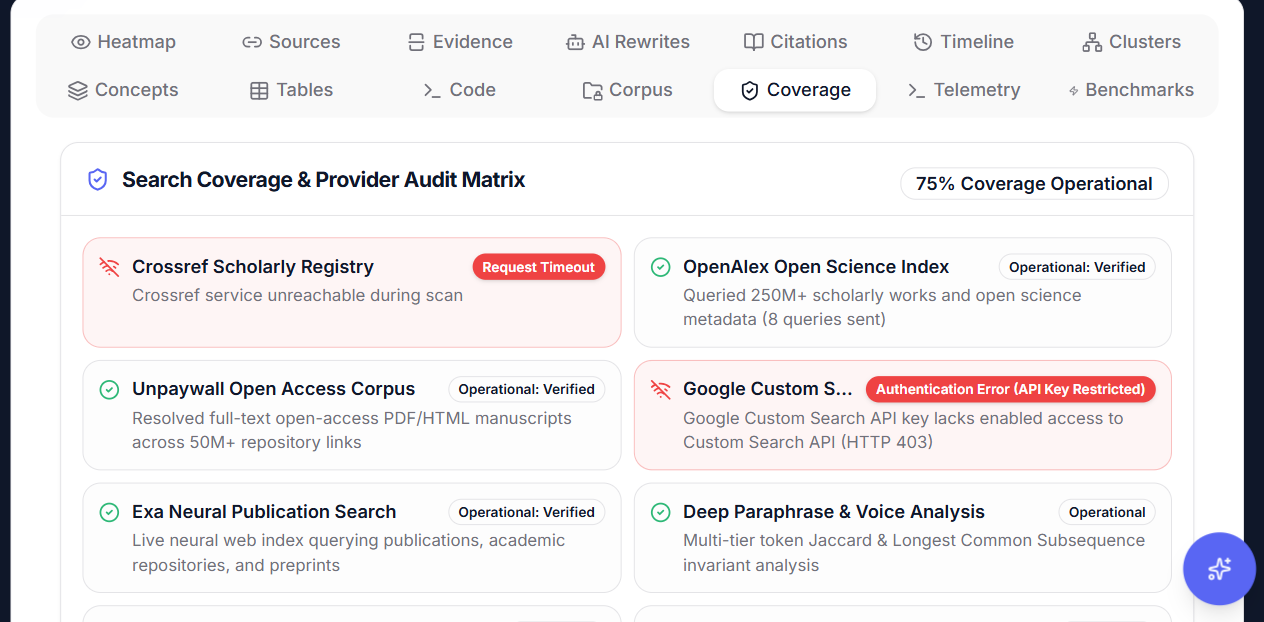Click the check icon for Unpaywall Open Access
The width and height of the screenshot is (1264, 622).
coord(109,389)
